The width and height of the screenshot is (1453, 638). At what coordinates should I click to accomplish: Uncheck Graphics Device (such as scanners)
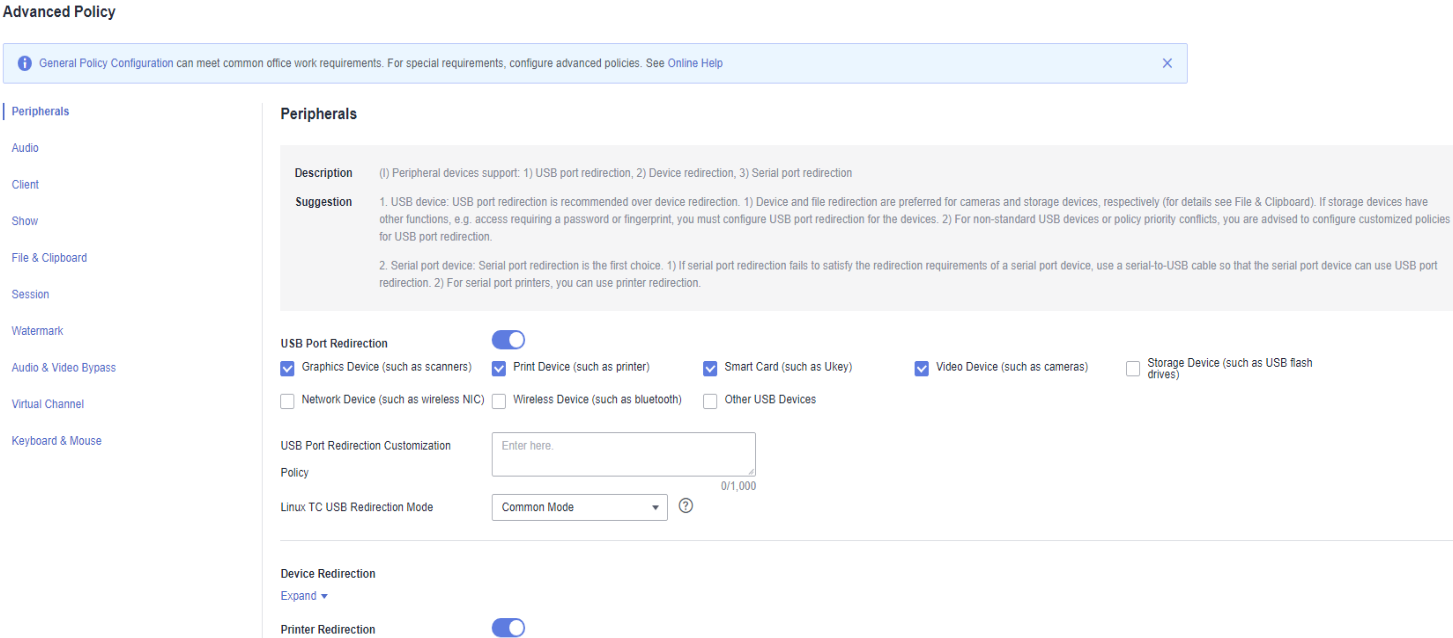[288, 368]
